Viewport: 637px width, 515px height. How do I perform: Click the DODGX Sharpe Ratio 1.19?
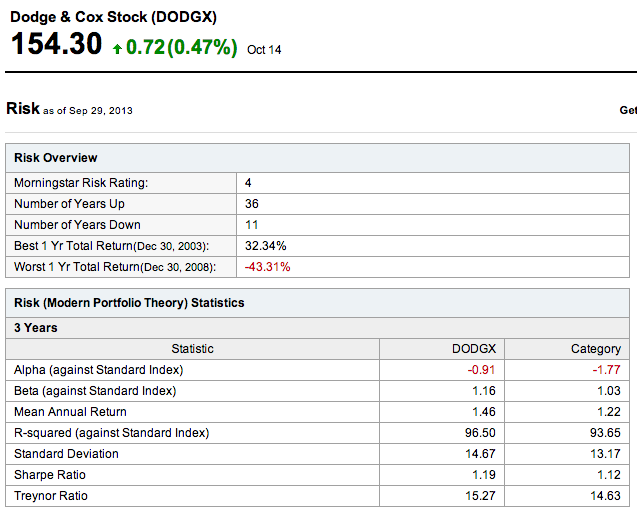(x=483, y=475)
